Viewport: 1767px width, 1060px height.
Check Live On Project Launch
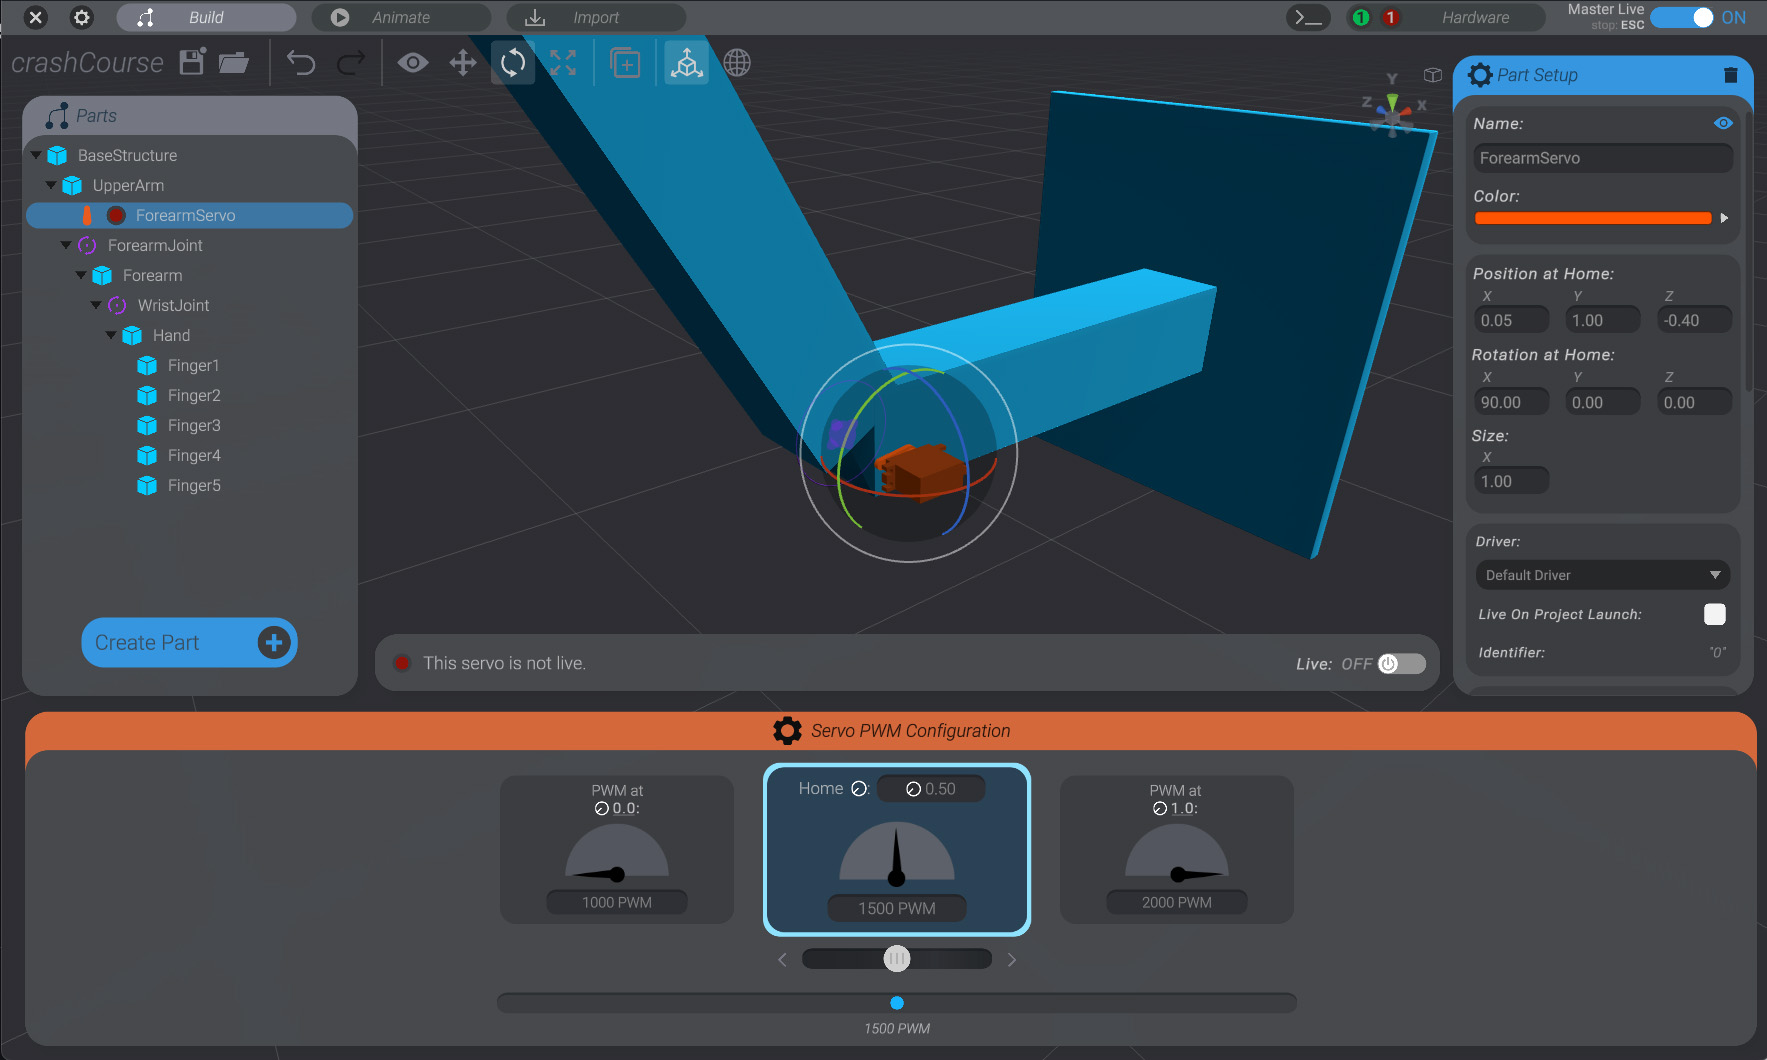(x=1714, y=614)
